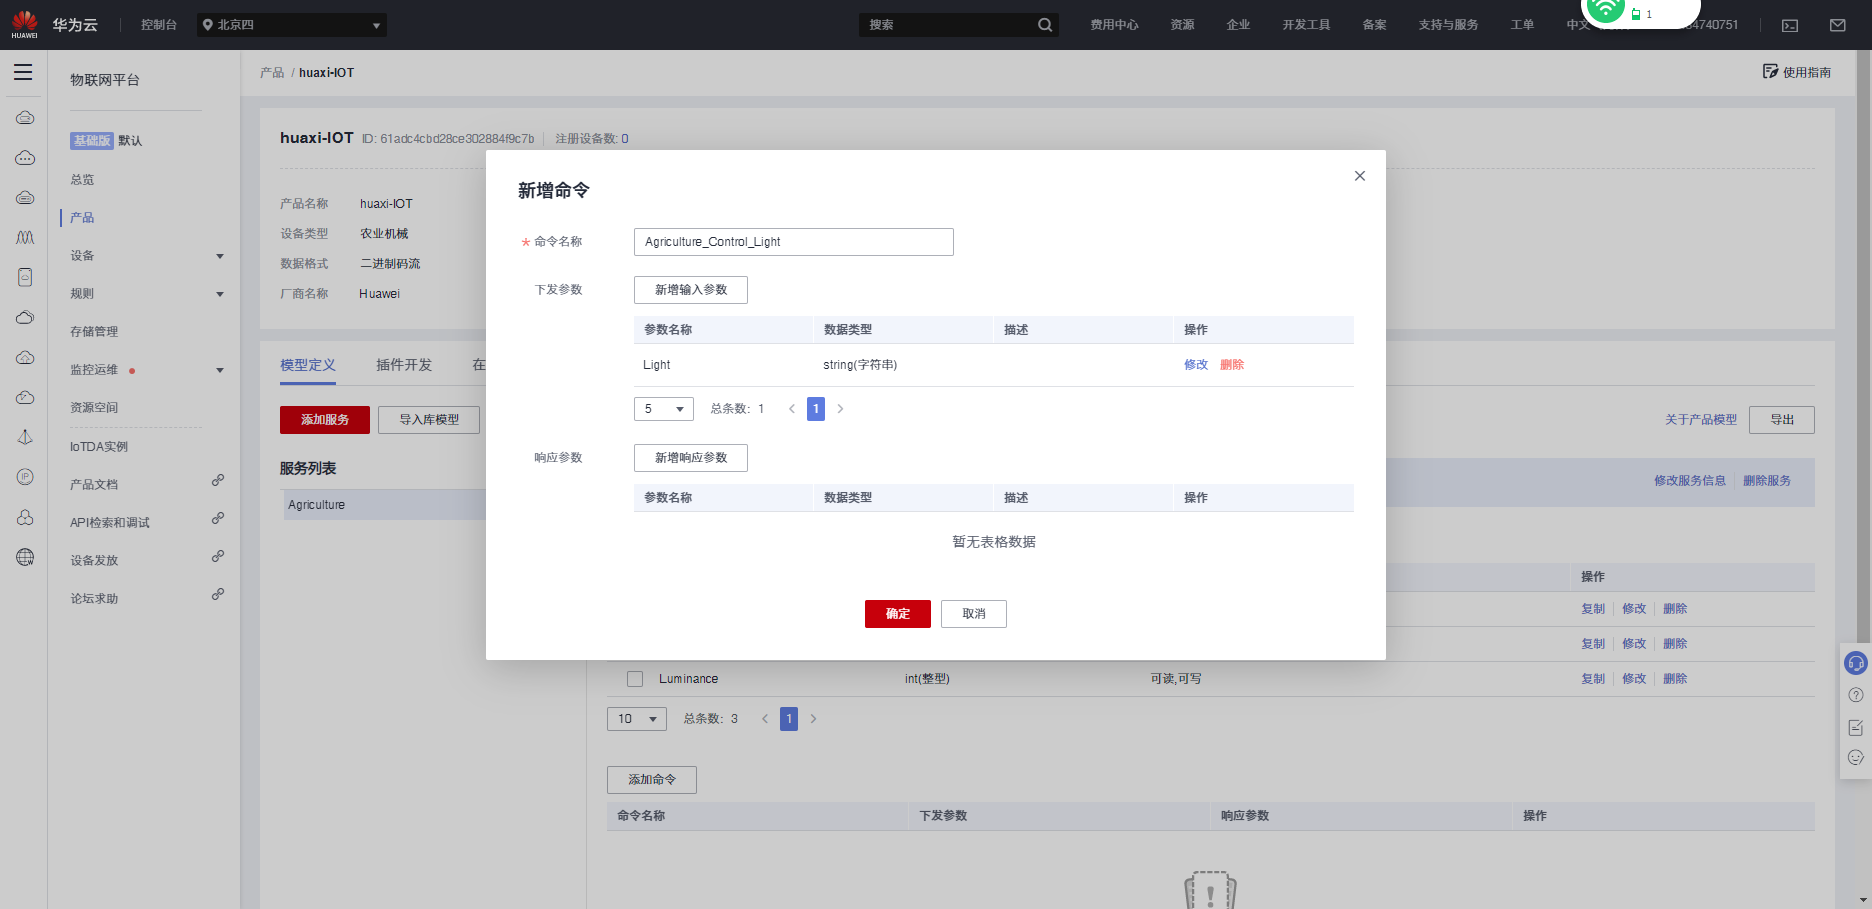
Task: Click the smiley feedback floating icon
Action: [1856, 758]
